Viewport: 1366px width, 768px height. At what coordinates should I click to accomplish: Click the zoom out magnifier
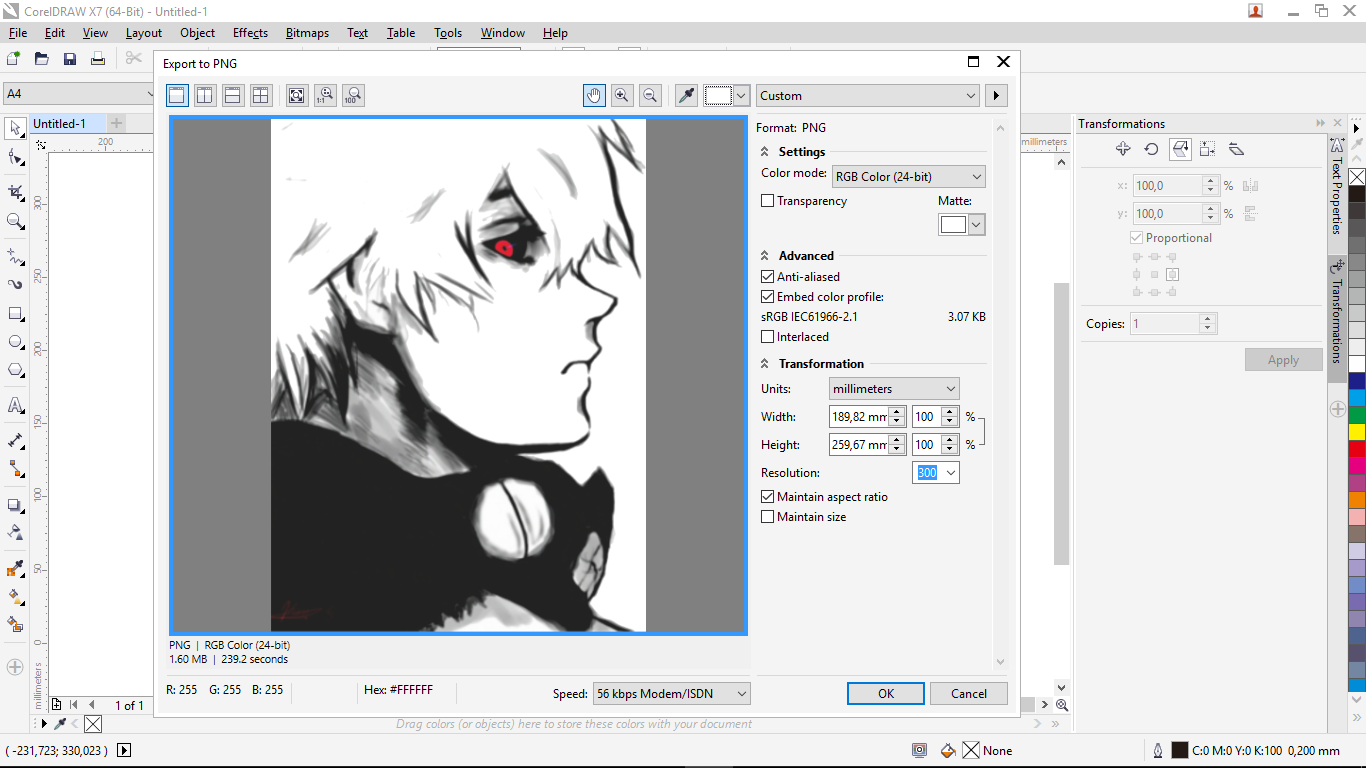pyautogui.click(x=650, y=95)
